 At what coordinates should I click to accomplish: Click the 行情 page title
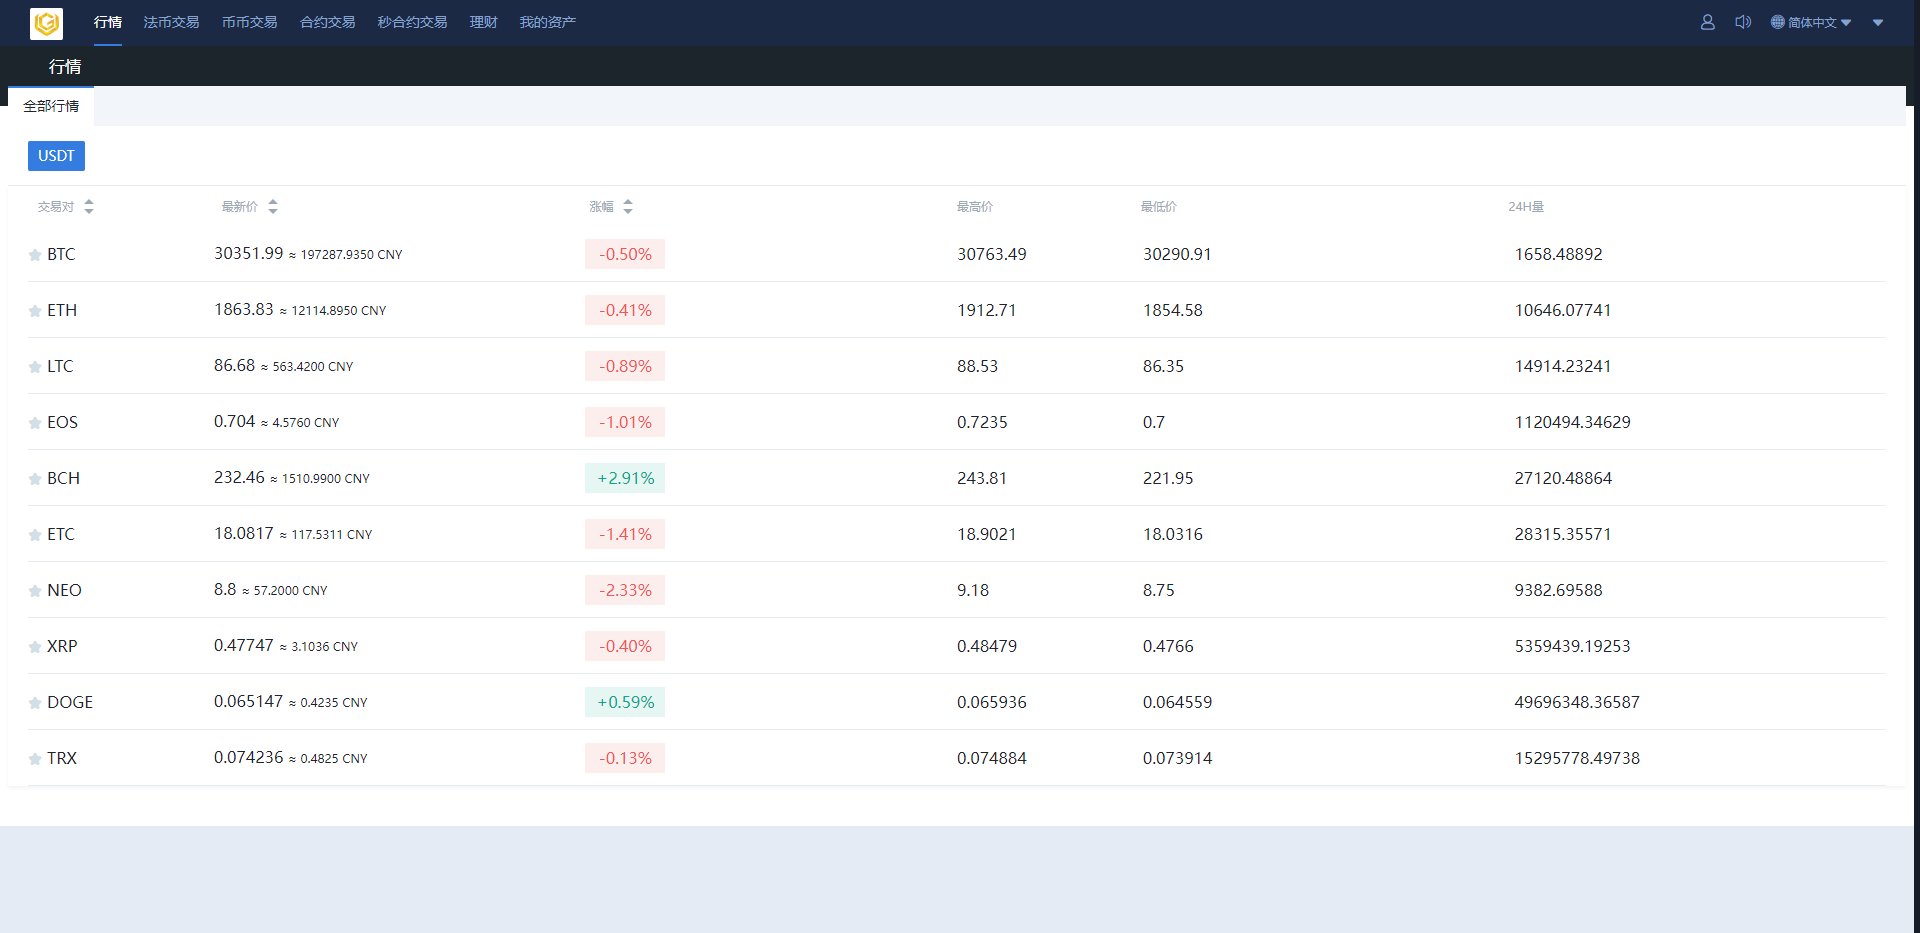tap(65, 66)
